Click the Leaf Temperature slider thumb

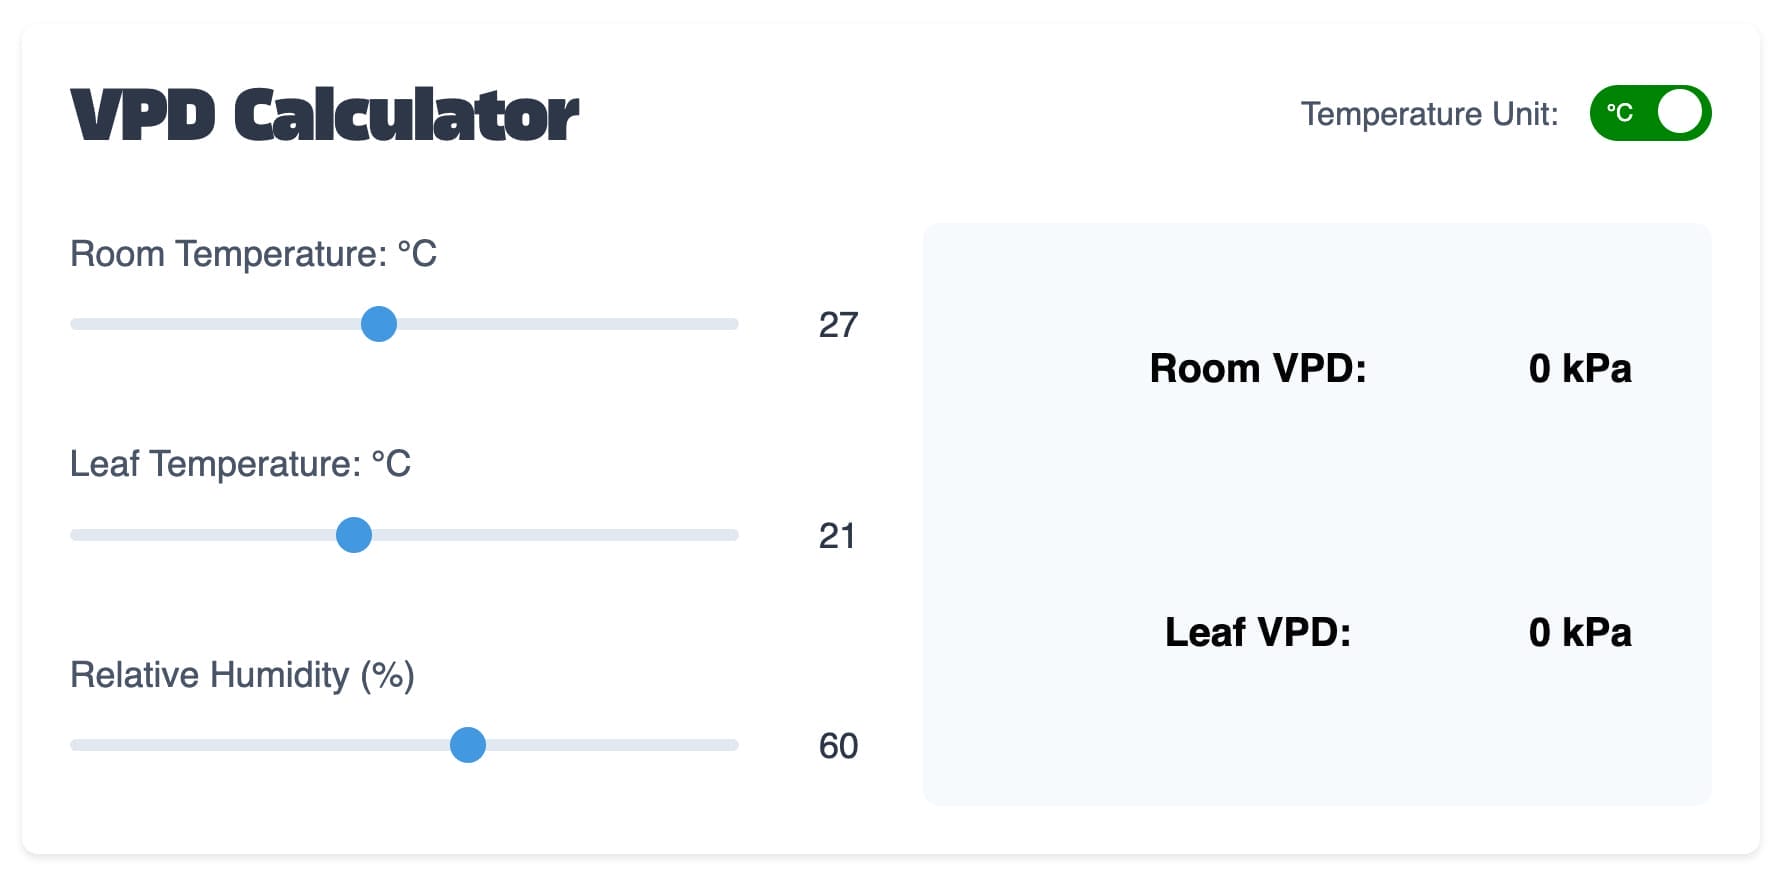pos(353,536)
